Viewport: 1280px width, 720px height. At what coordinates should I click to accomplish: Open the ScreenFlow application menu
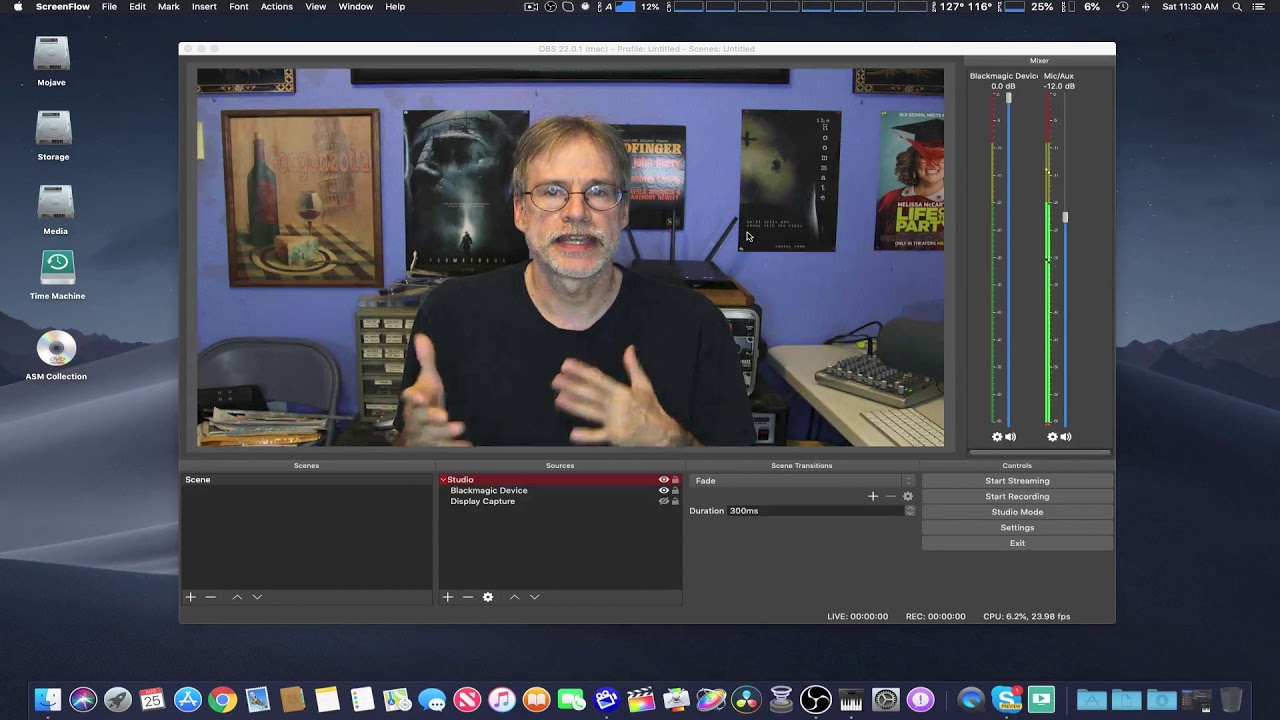pyautogui.click(x=63, y=7)
